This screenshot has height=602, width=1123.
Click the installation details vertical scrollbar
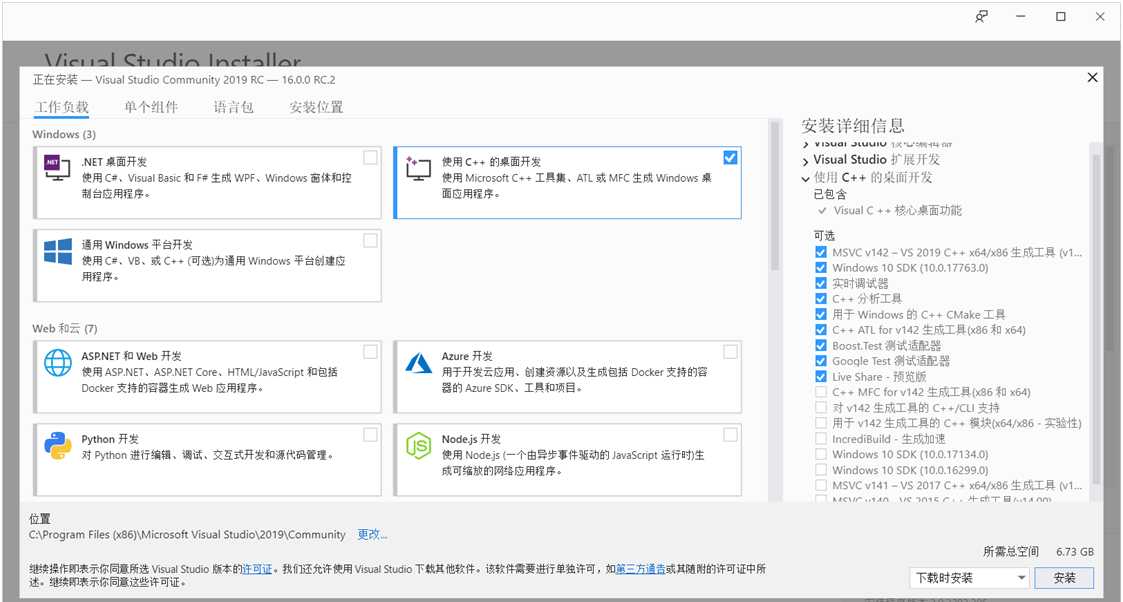point(1096,321)
